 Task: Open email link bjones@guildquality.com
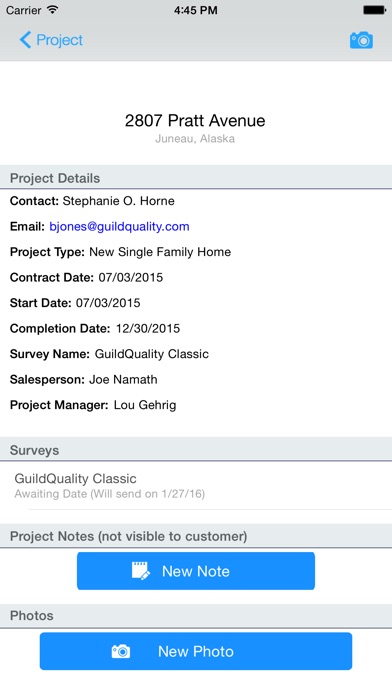click(x=119, y=226)
